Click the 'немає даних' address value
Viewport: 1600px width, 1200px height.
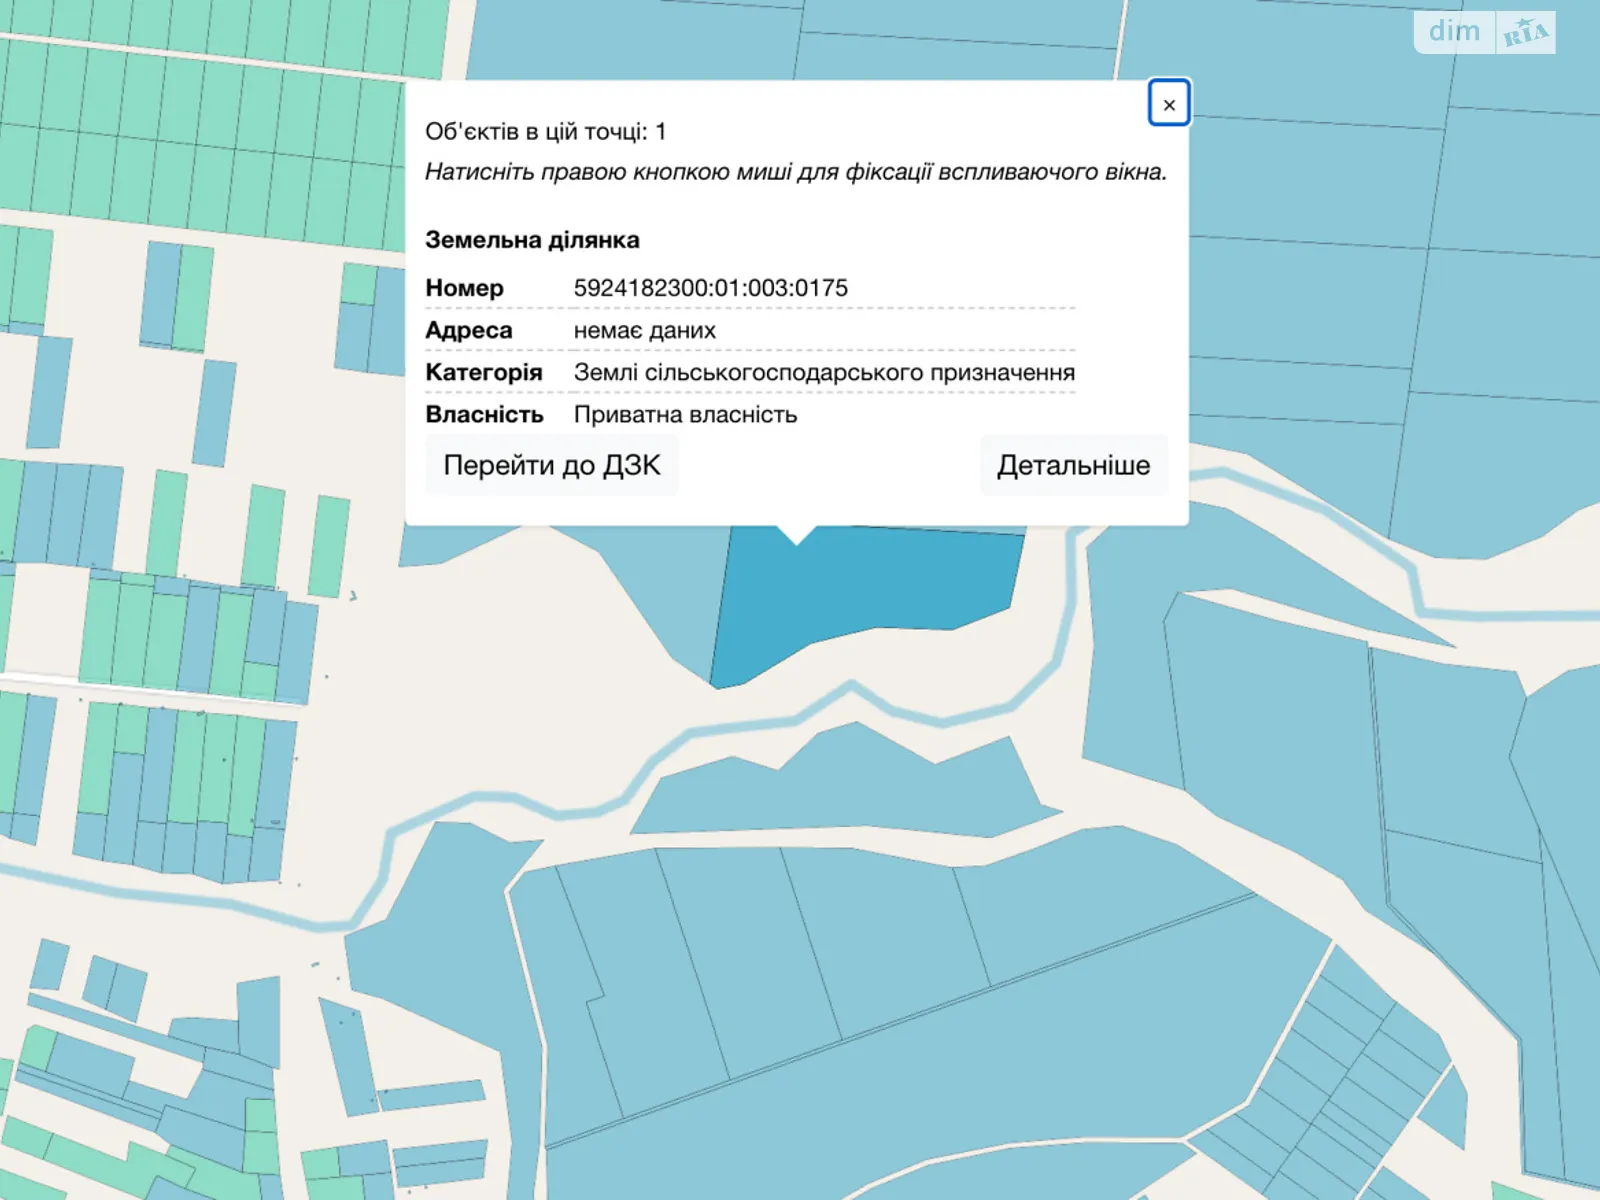pyautogui.click(x=644, y=331)
